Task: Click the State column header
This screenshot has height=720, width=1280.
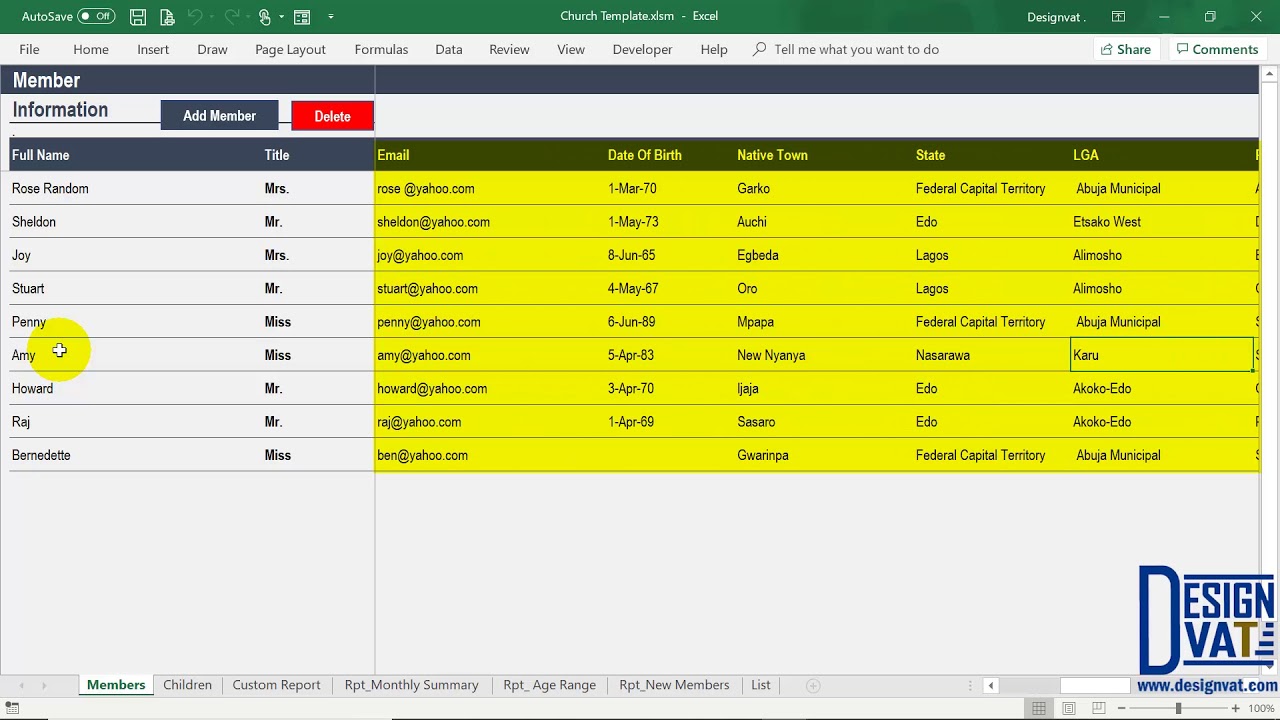Action: tap(930, 155)
